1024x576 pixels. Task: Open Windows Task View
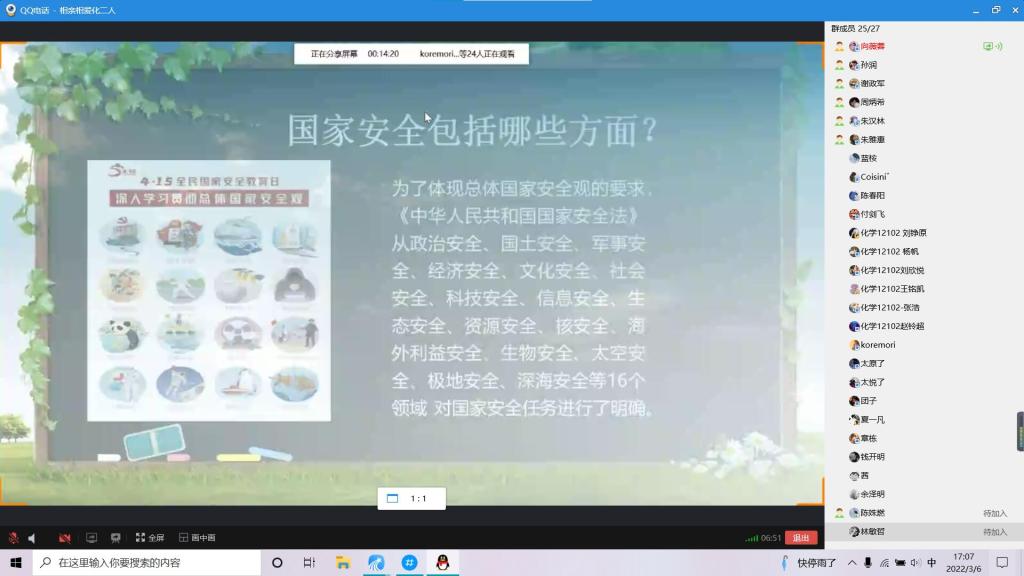click(309, 563)
